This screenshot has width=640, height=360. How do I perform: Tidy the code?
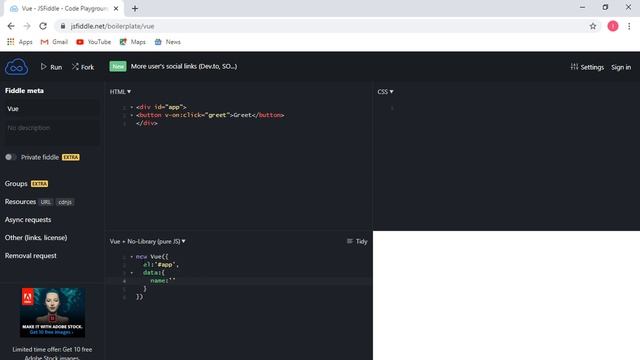(357, 241)
